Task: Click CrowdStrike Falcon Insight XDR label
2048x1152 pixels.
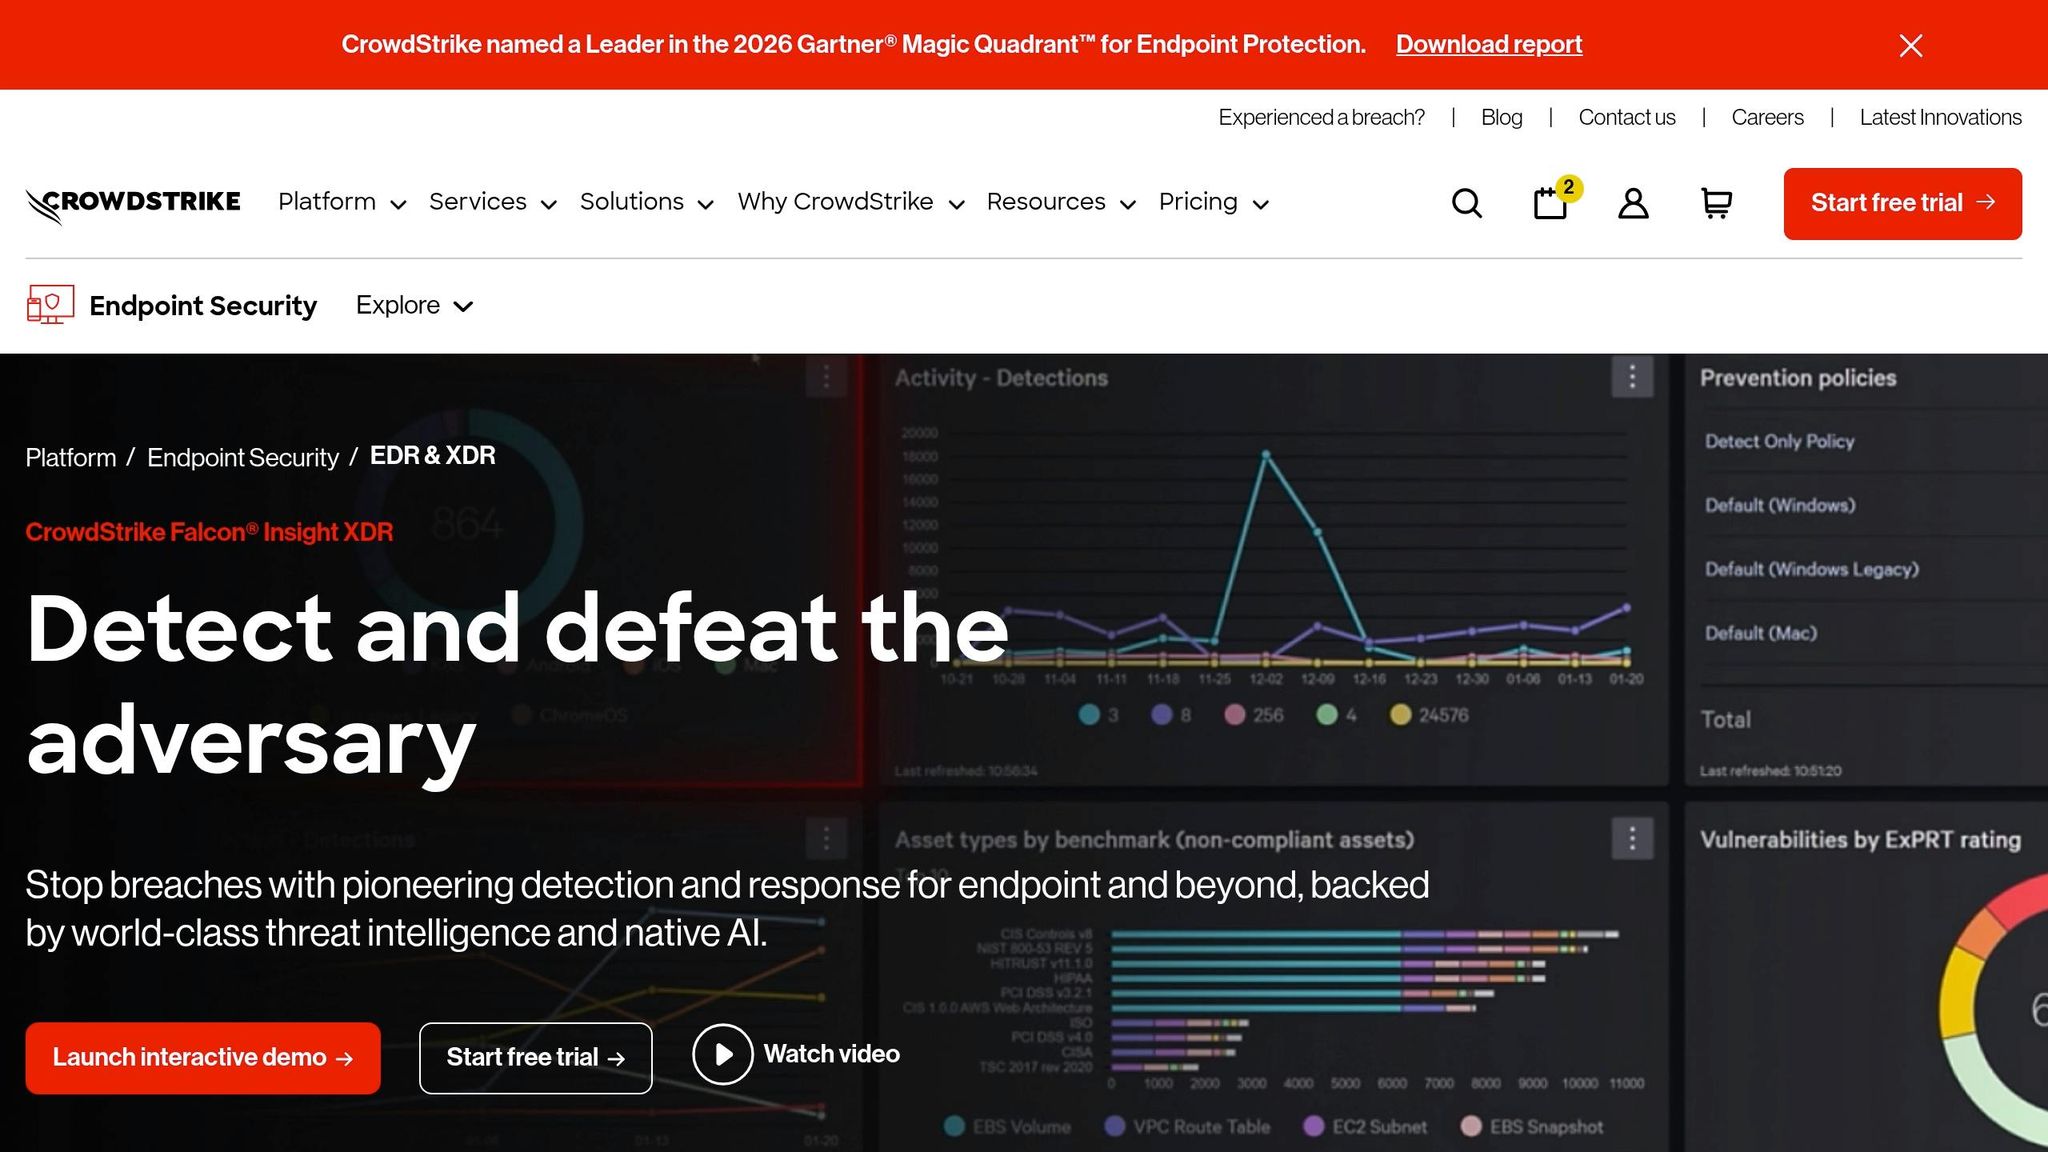Action: coord(209,532)
